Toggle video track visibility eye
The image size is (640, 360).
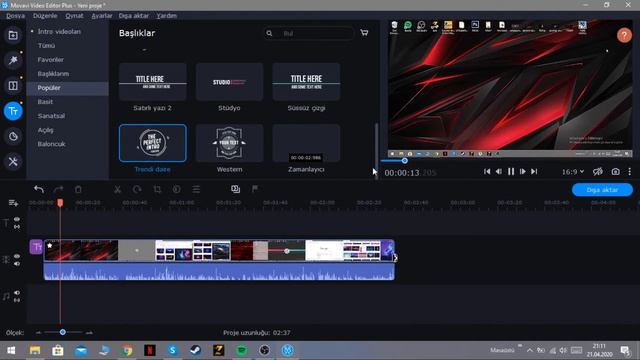(x=17, y=256)
